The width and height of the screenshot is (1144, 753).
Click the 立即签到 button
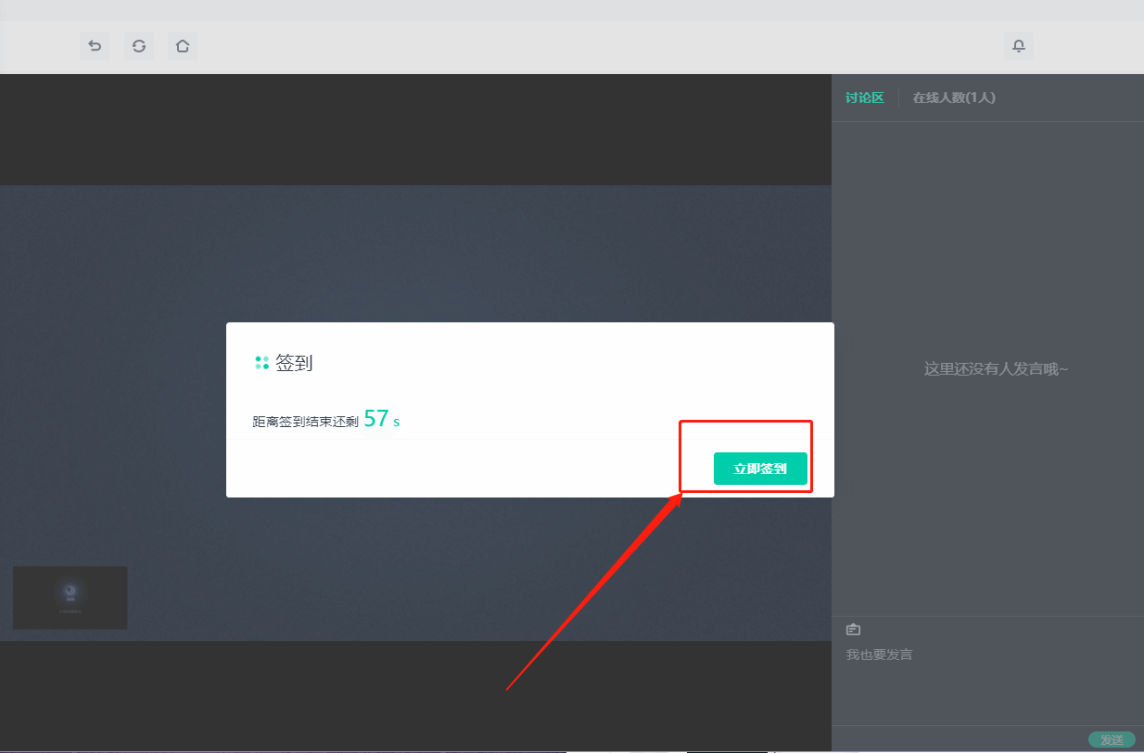760,468
